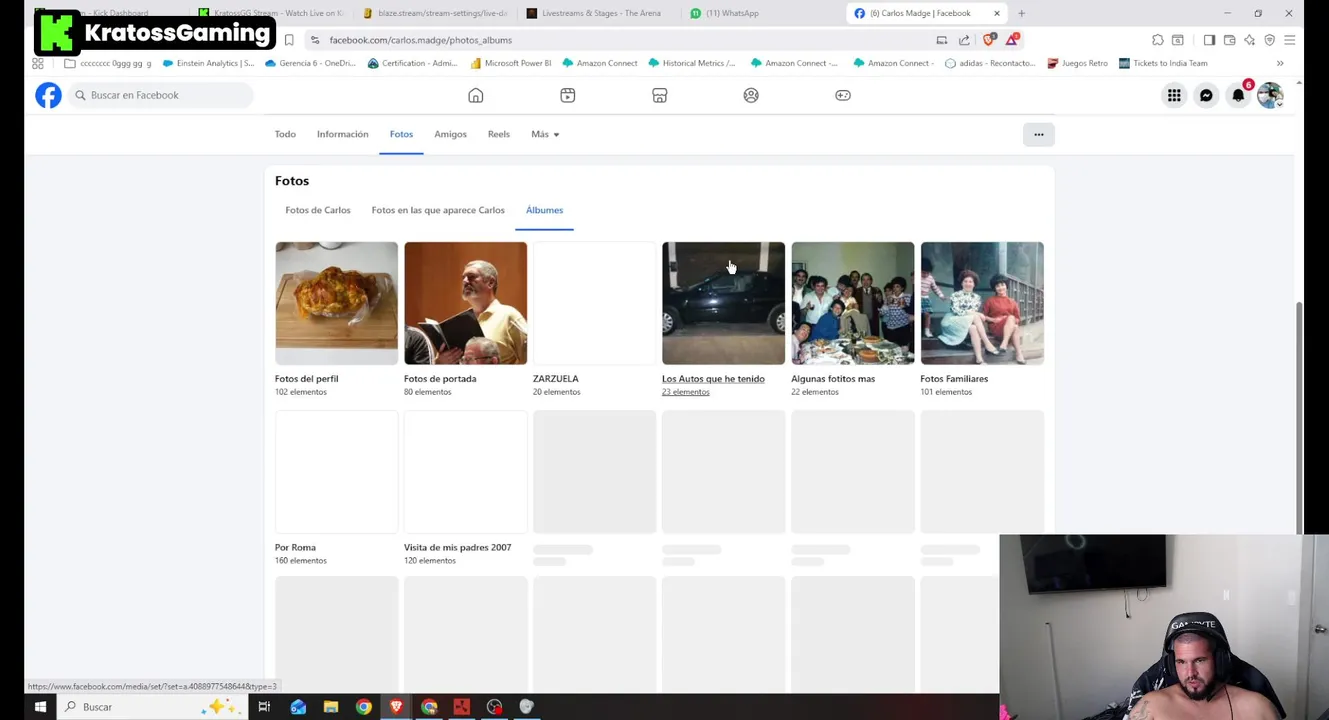Open Visita de mis padres 2007 album
Viewport: 1329px width, 720px height.
pos(458,548)
